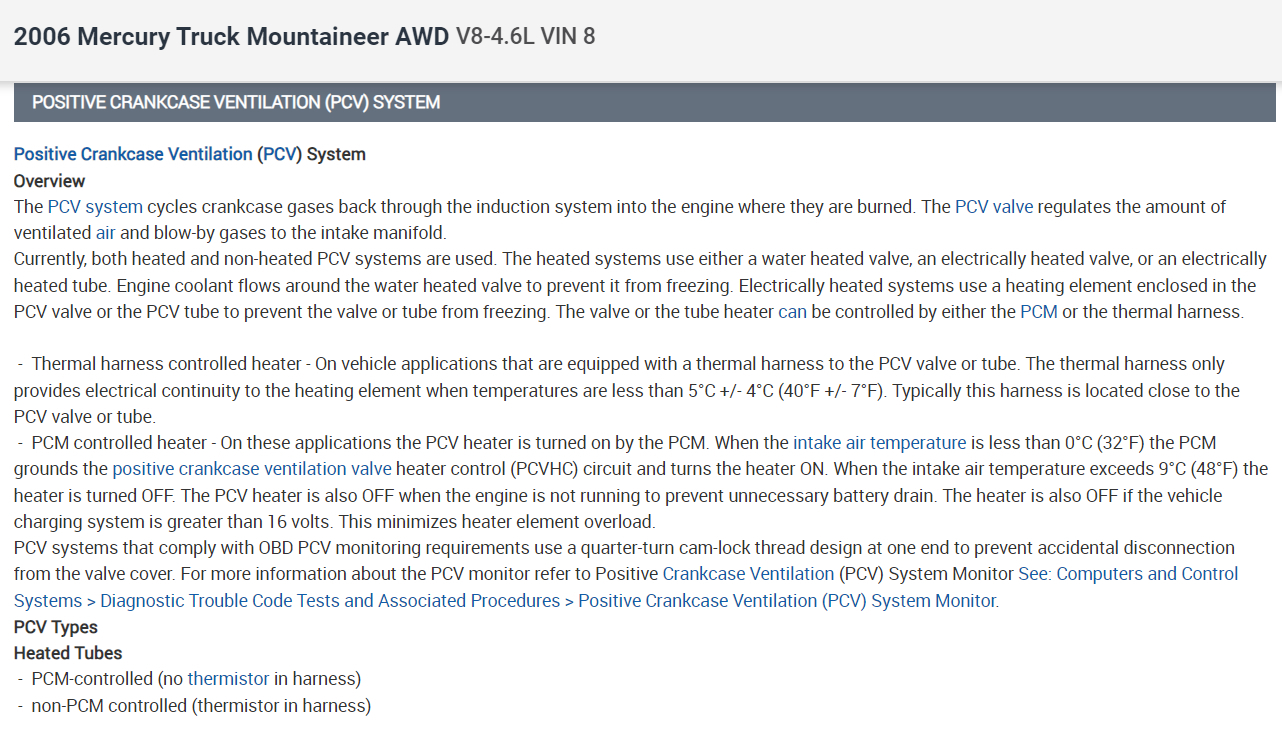Image resolution: width=1282 pixels, height=731 pixels.
Task: Click the 'V8-4.6L VIN 8' engine label
Action: click(x=525, y=37)
